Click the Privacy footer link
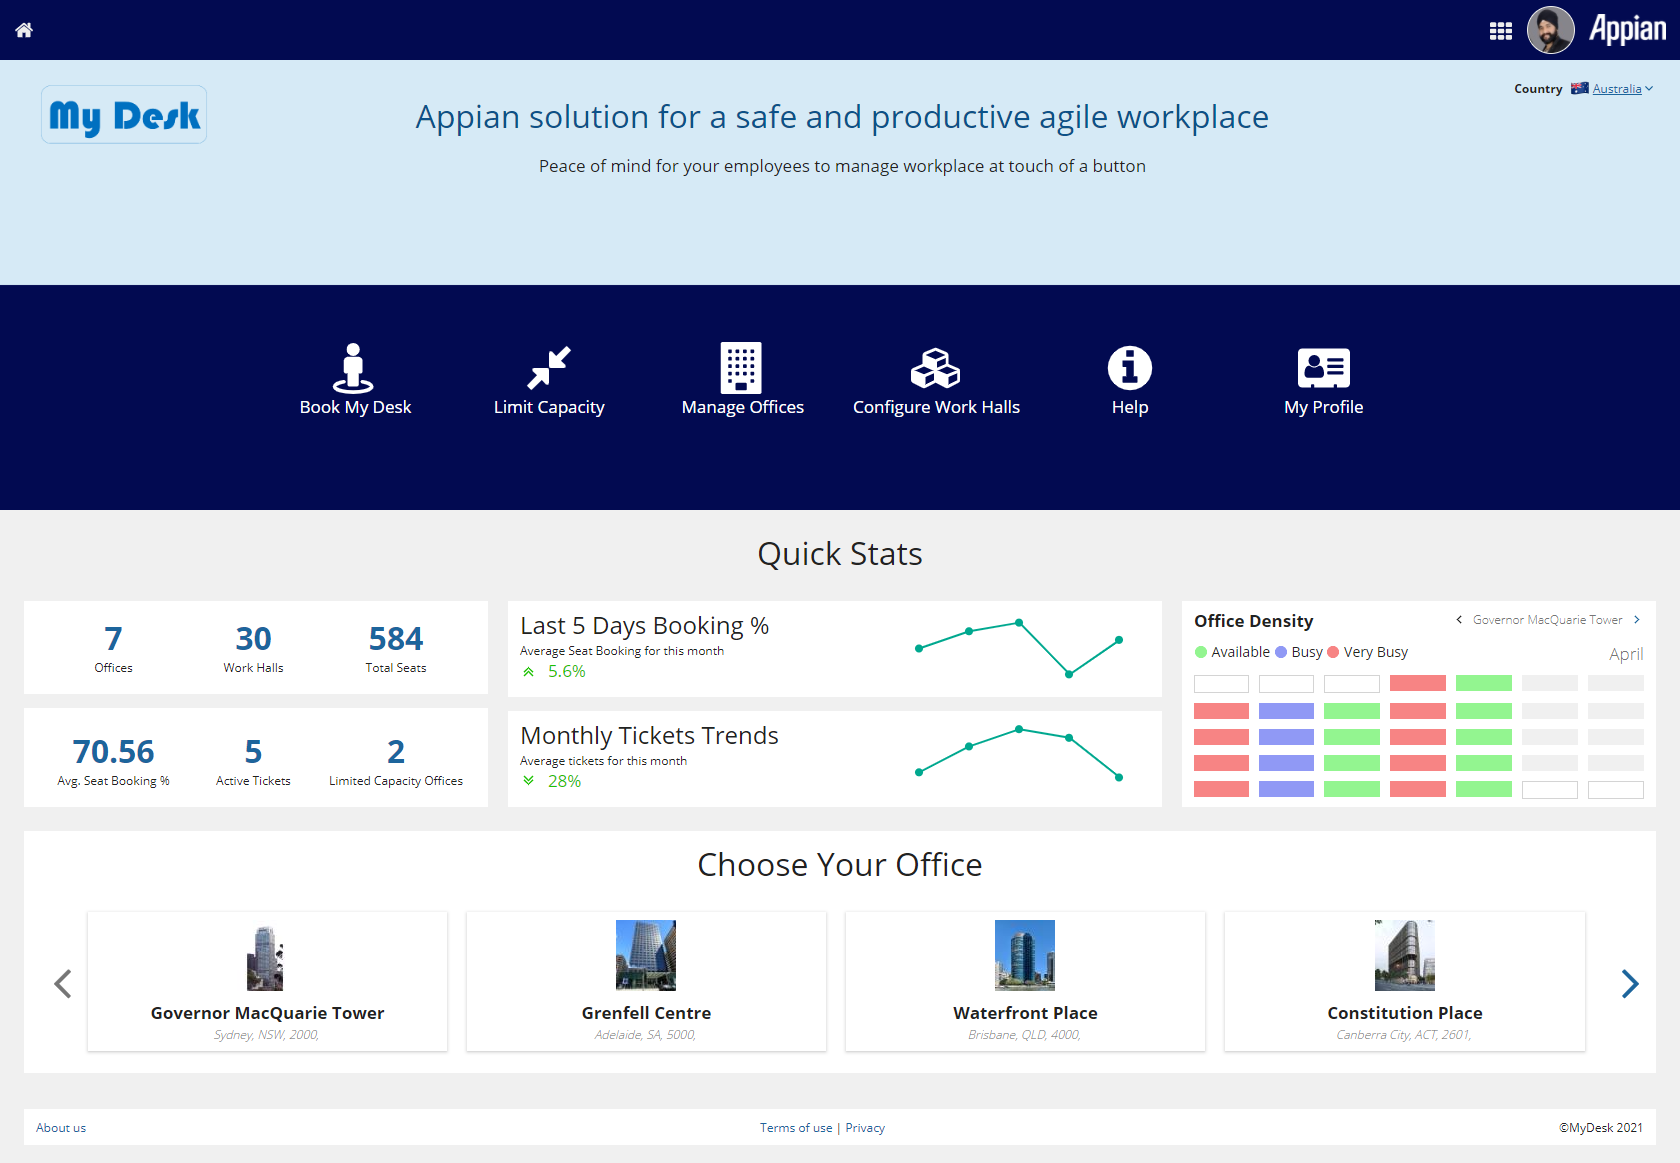This screenshot has width=1680, height=1163. pyautogui.click(x=865, y=1128)
